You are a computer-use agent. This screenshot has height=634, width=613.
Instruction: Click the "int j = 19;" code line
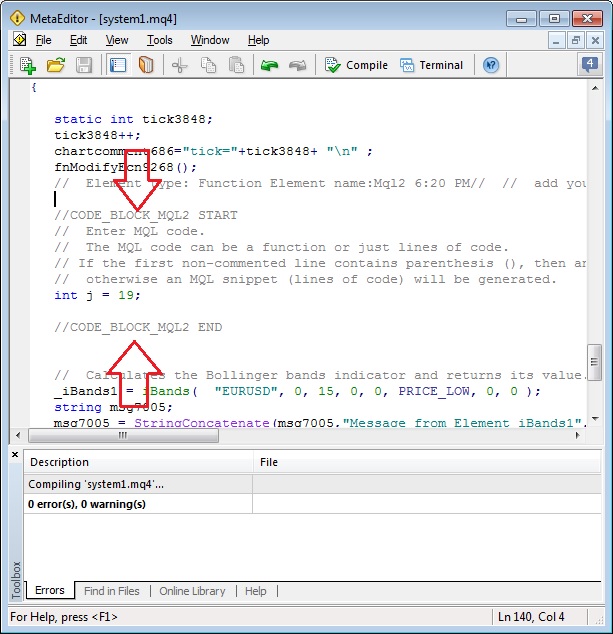pos(97,295)
